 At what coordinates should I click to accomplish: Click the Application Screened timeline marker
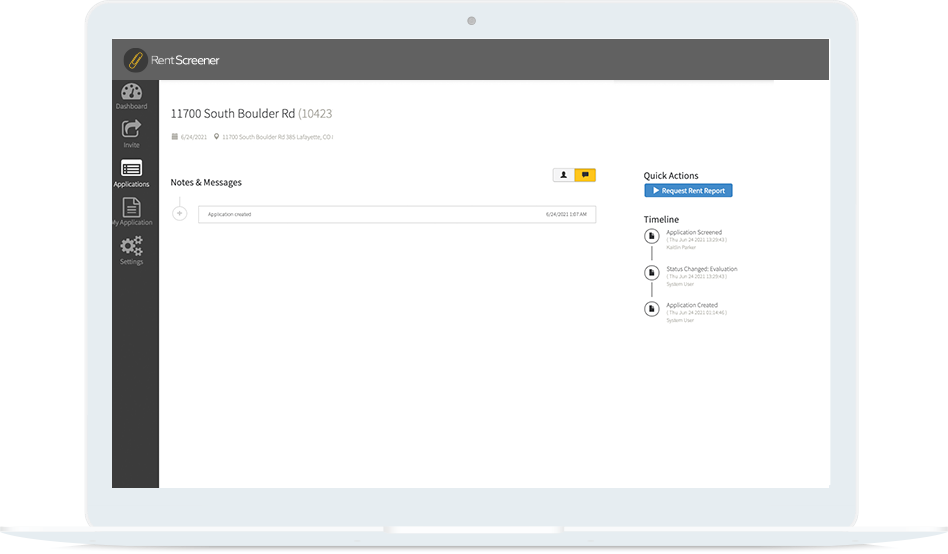(x=651, y=236)
